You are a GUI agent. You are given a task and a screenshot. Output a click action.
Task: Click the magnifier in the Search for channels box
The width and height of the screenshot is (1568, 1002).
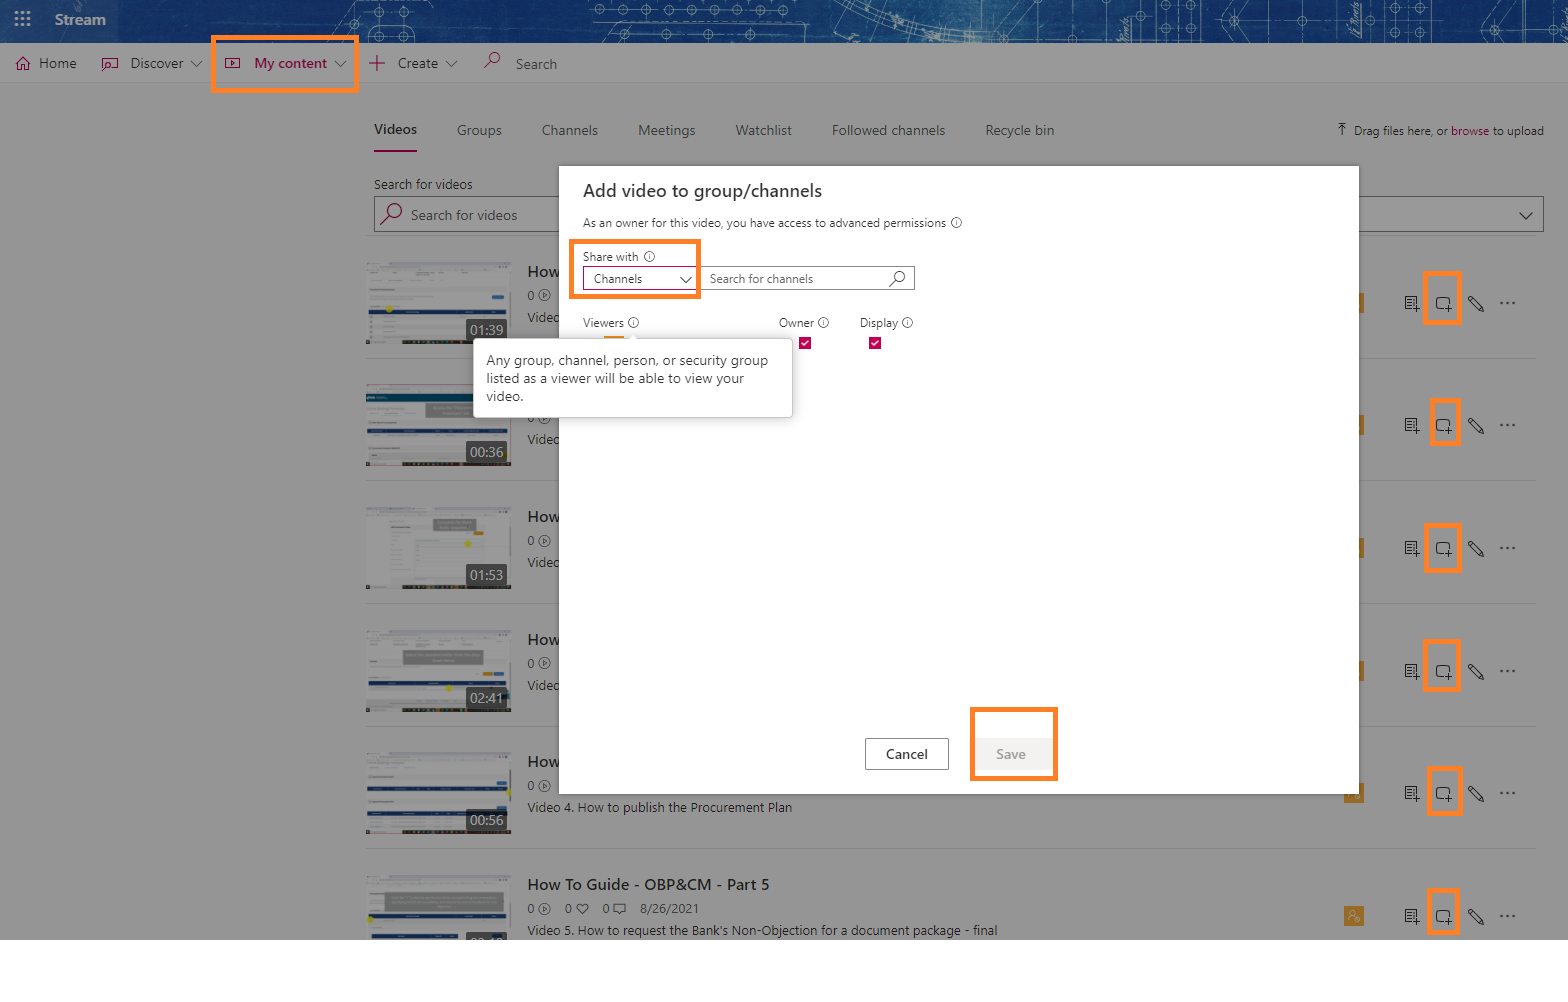pyautogui.click(x=898, y=278)
